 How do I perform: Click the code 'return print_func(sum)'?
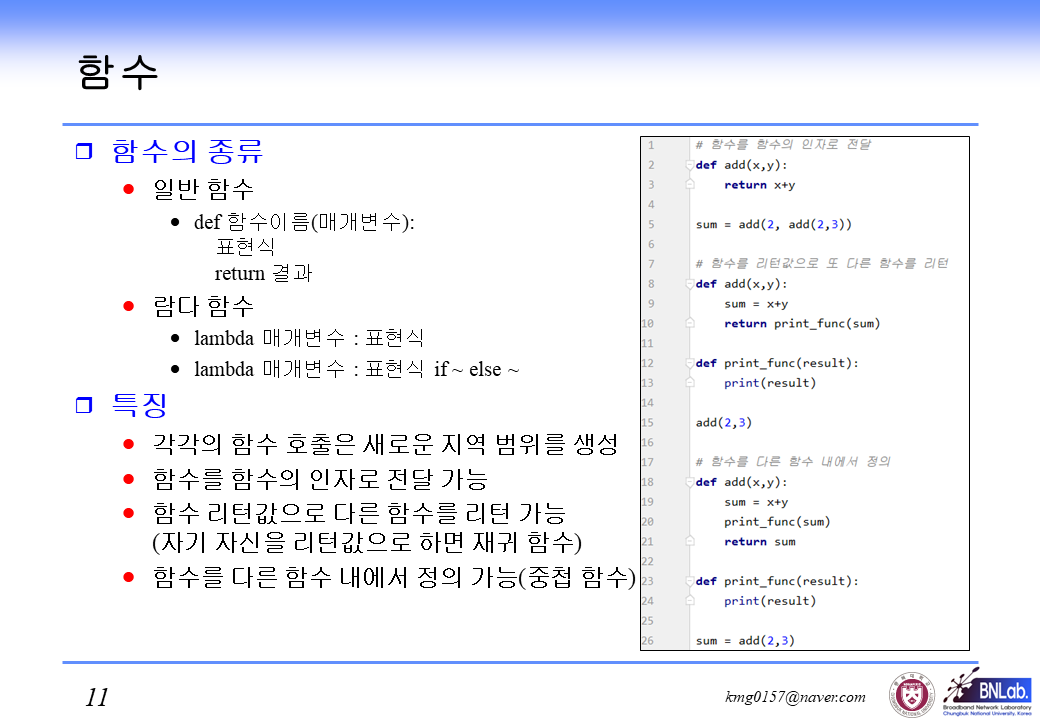pyautogui.click(x=802, y=324)
